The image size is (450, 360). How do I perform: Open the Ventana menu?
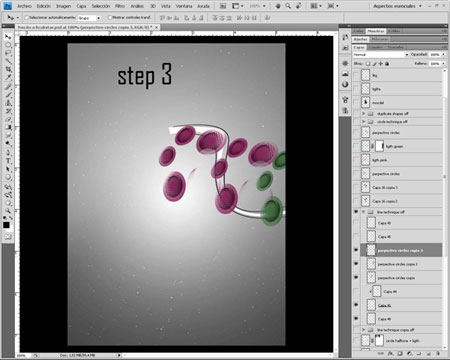[184, 6]
